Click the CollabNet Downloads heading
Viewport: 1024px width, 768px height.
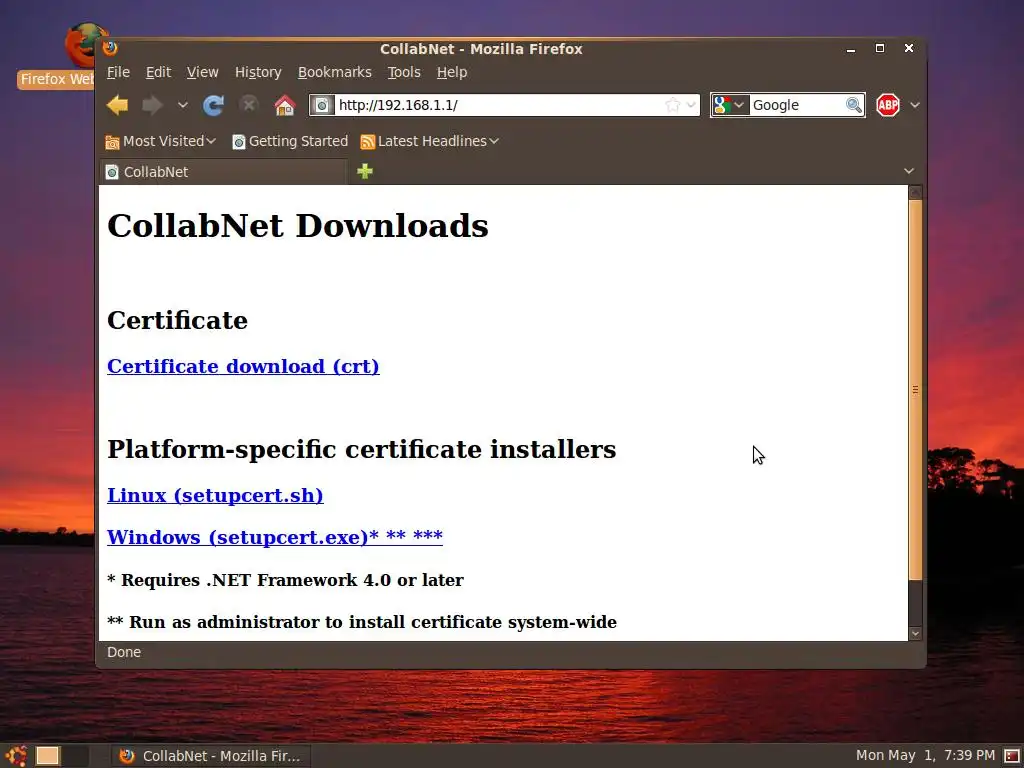tap(298, 226)
